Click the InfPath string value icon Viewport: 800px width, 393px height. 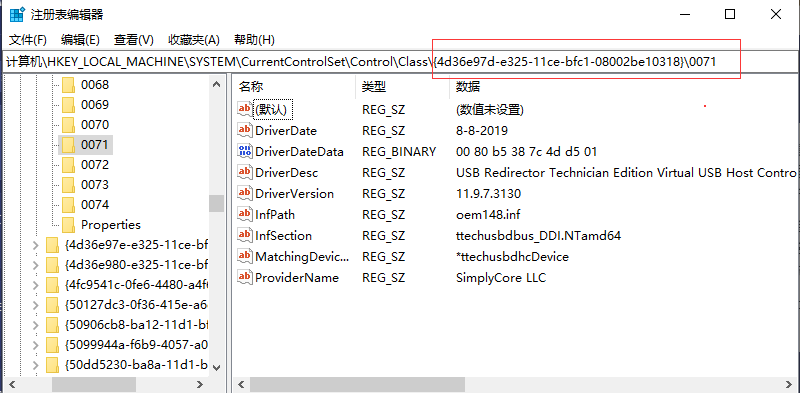tap(245, 214)
